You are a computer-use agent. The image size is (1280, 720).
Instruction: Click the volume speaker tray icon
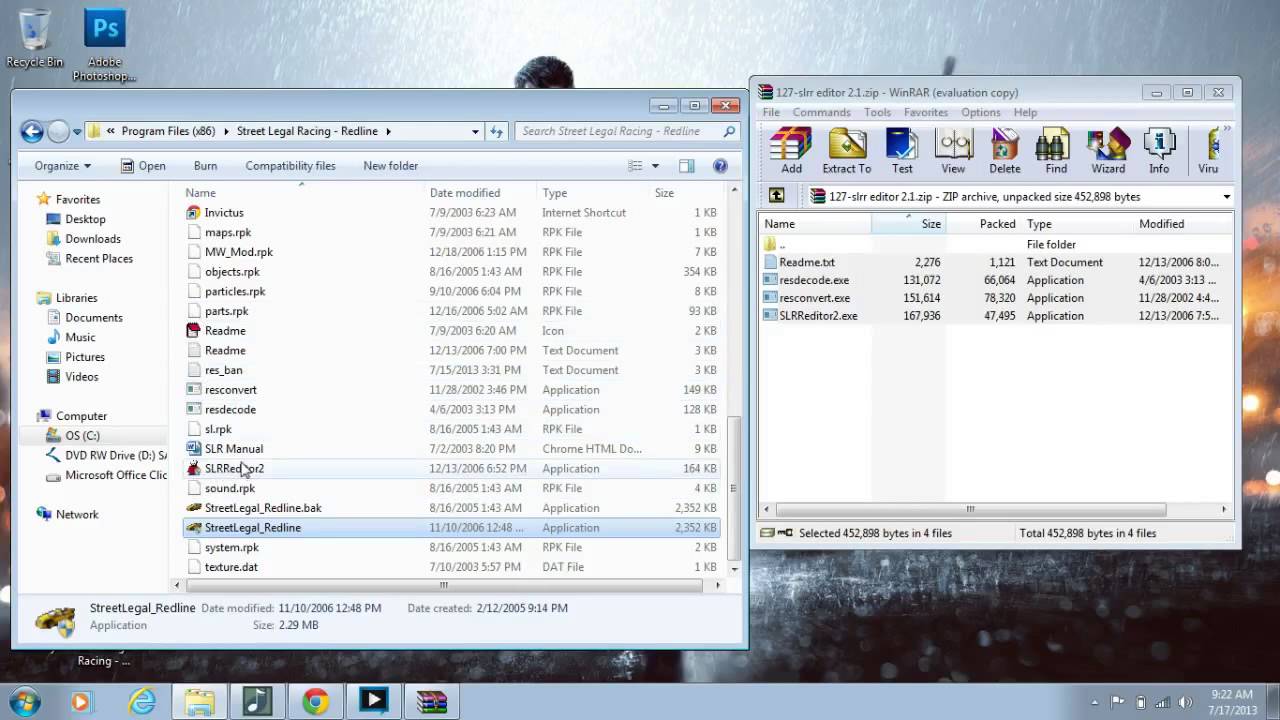point(1186,702)
